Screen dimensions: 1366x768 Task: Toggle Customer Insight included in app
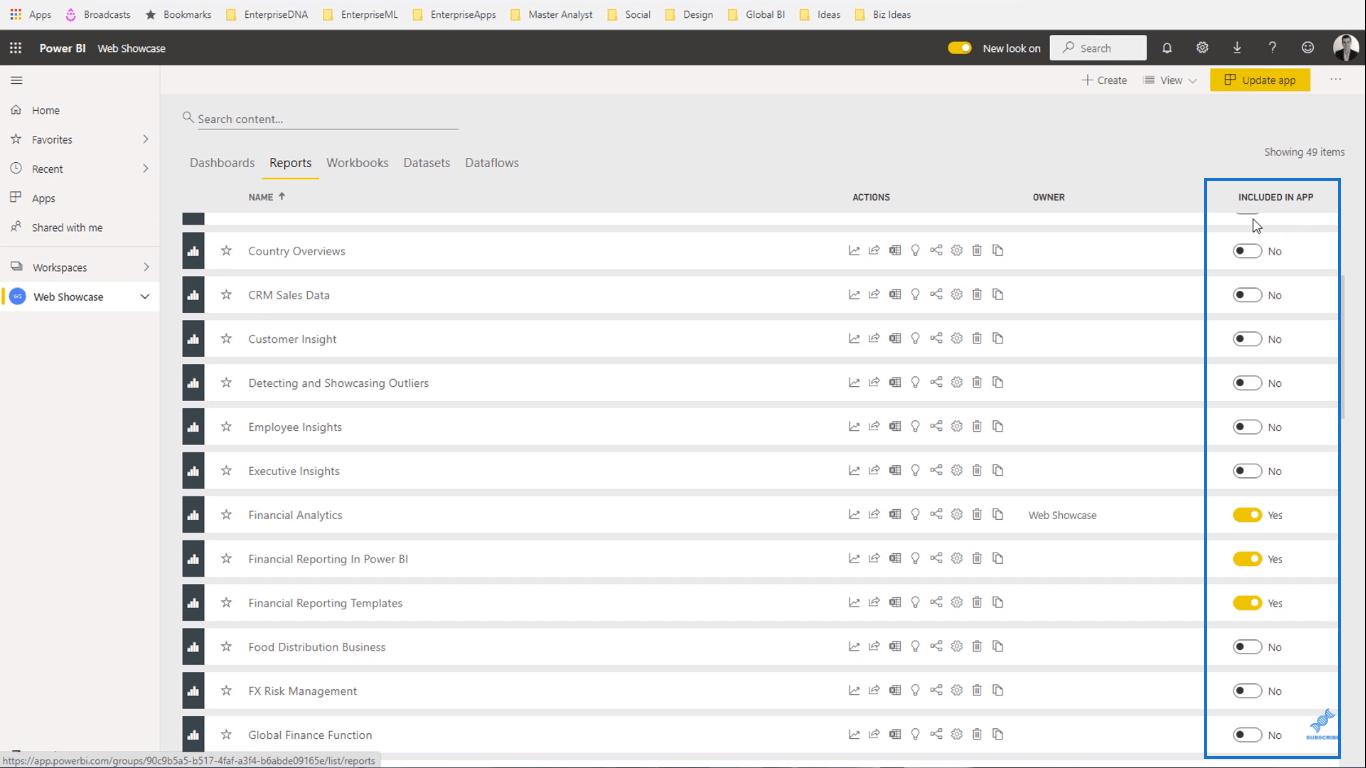[1247, 339]
